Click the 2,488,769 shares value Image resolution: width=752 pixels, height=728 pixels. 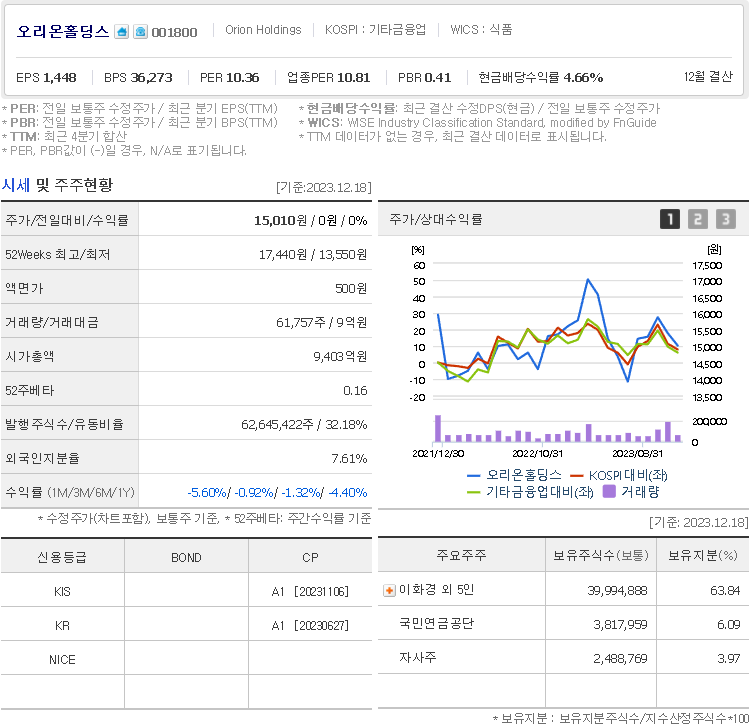620,658
